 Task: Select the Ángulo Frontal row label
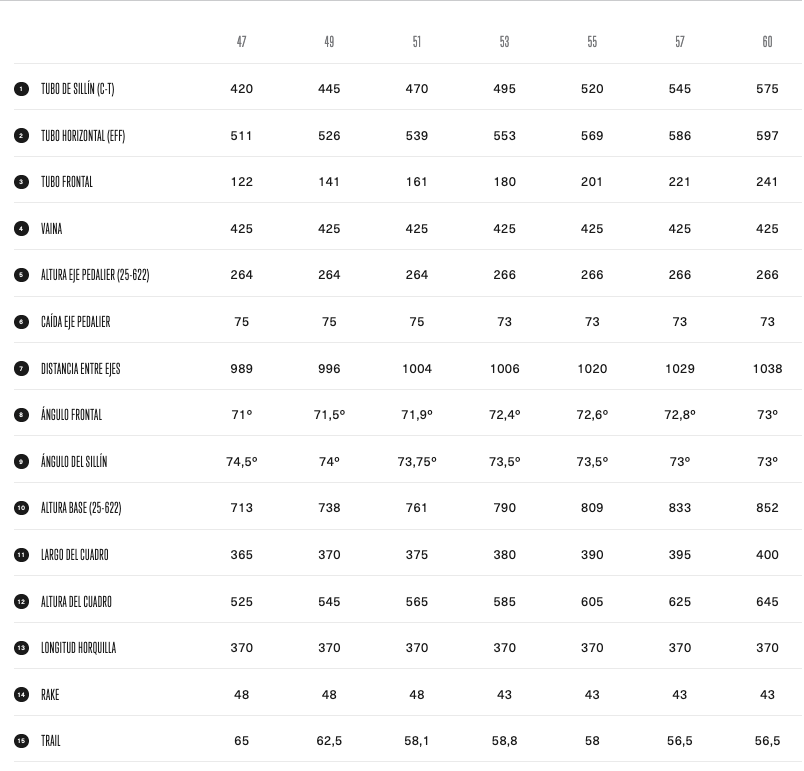point(71,415)
